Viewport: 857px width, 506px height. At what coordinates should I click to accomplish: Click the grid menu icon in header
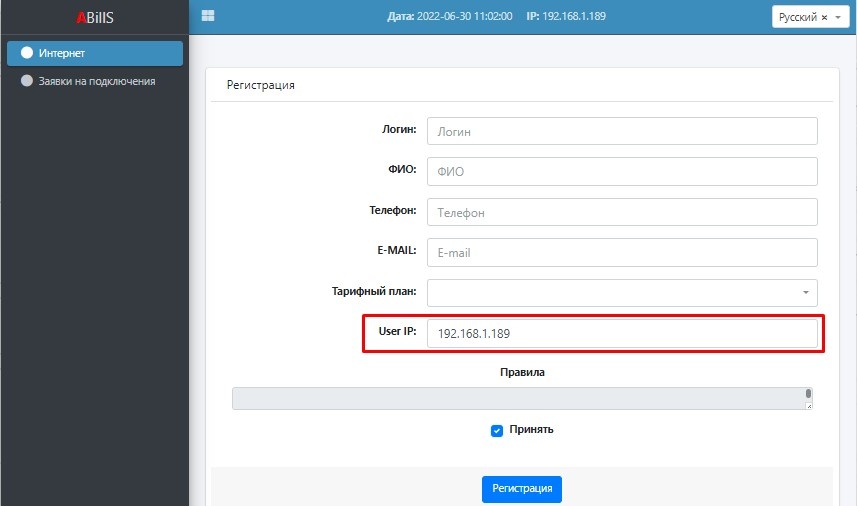tap(208, 16)
